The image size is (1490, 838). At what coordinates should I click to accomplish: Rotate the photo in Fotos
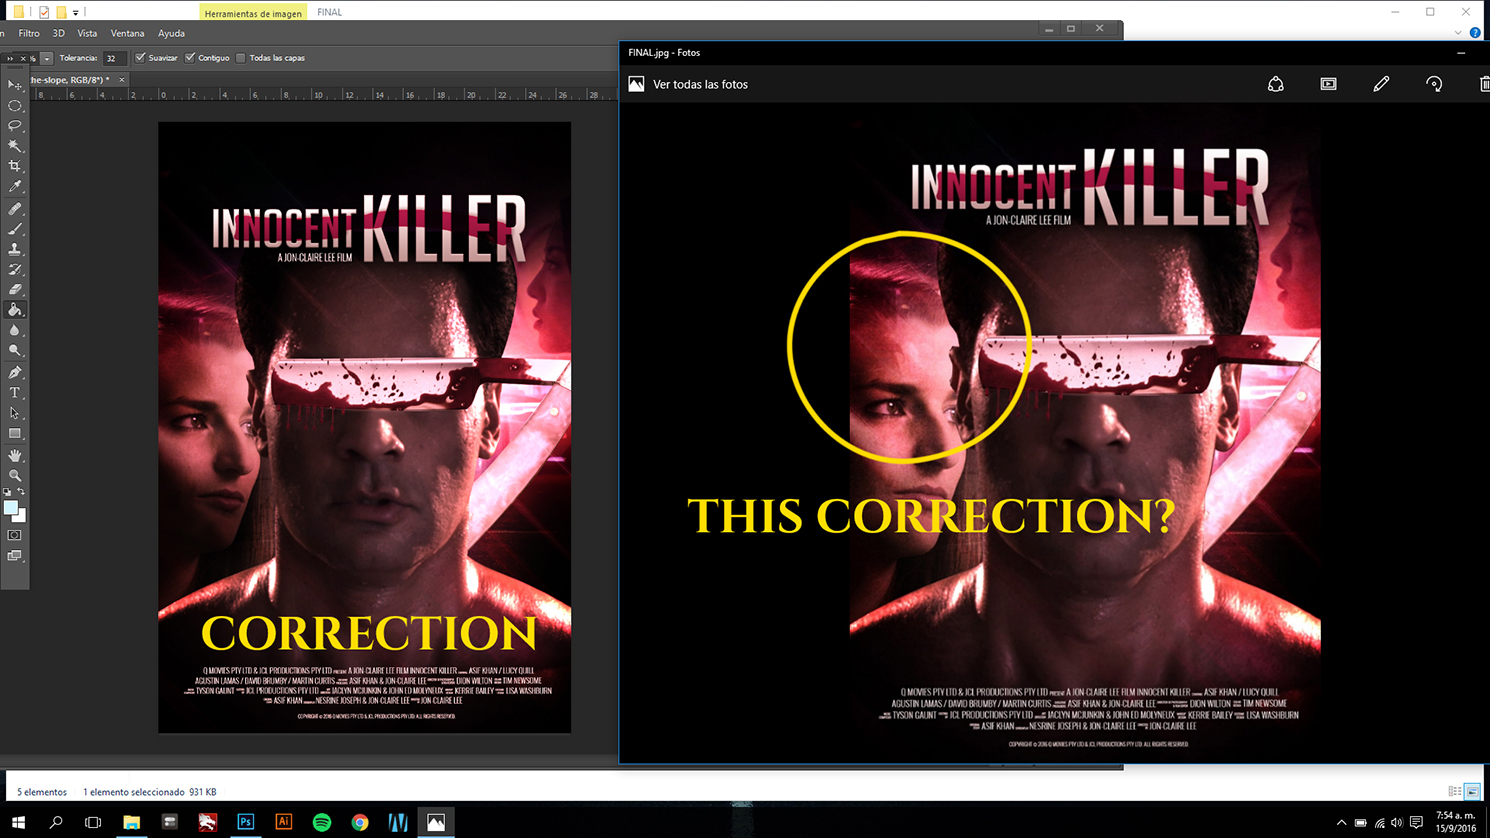1434,85
